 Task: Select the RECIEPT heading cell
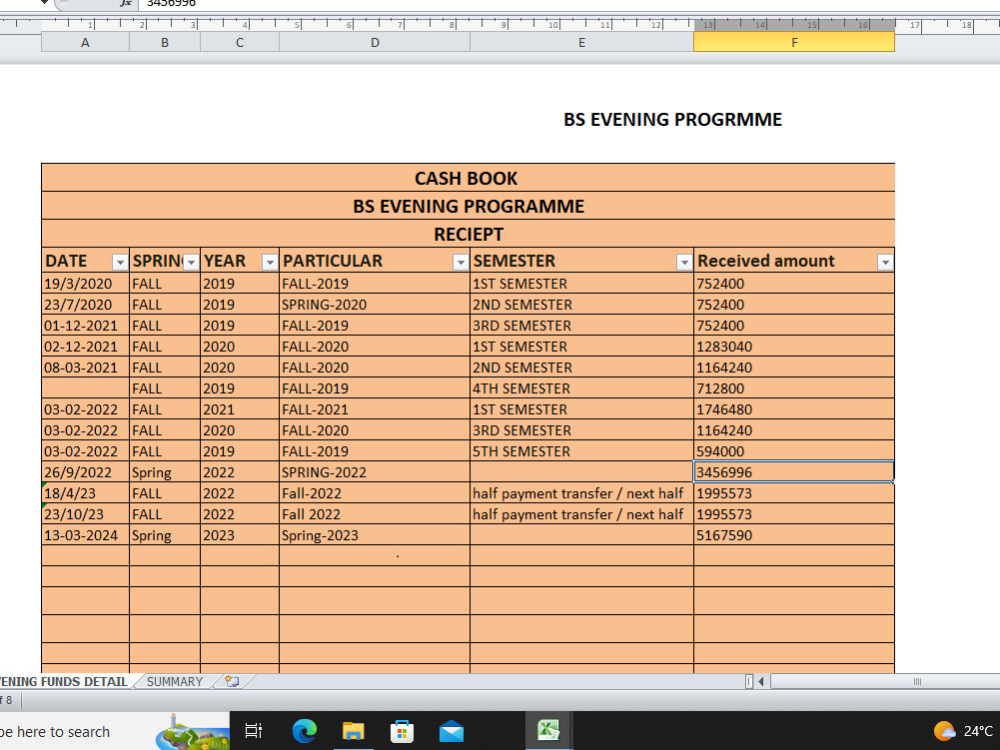(x=468, y=234)
